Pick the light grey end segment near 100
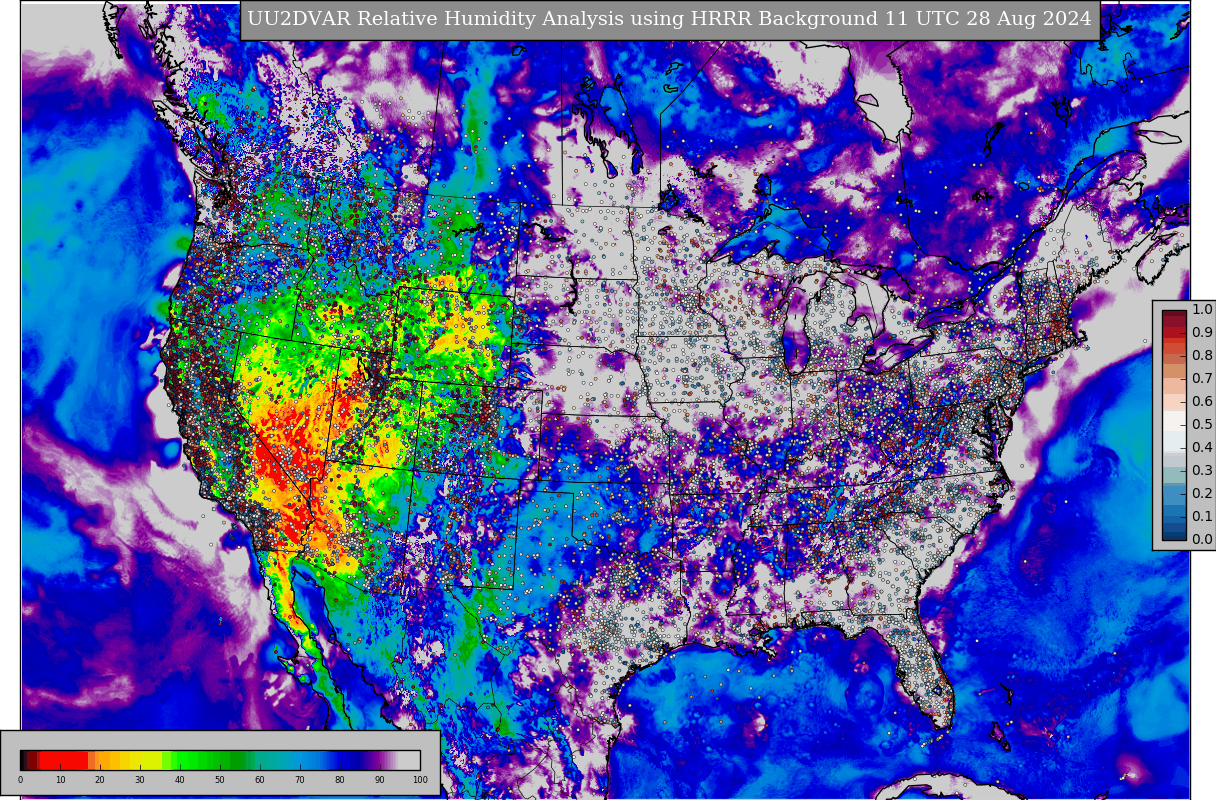This screenshot has height=800, width=1216. tap(411, 760)
